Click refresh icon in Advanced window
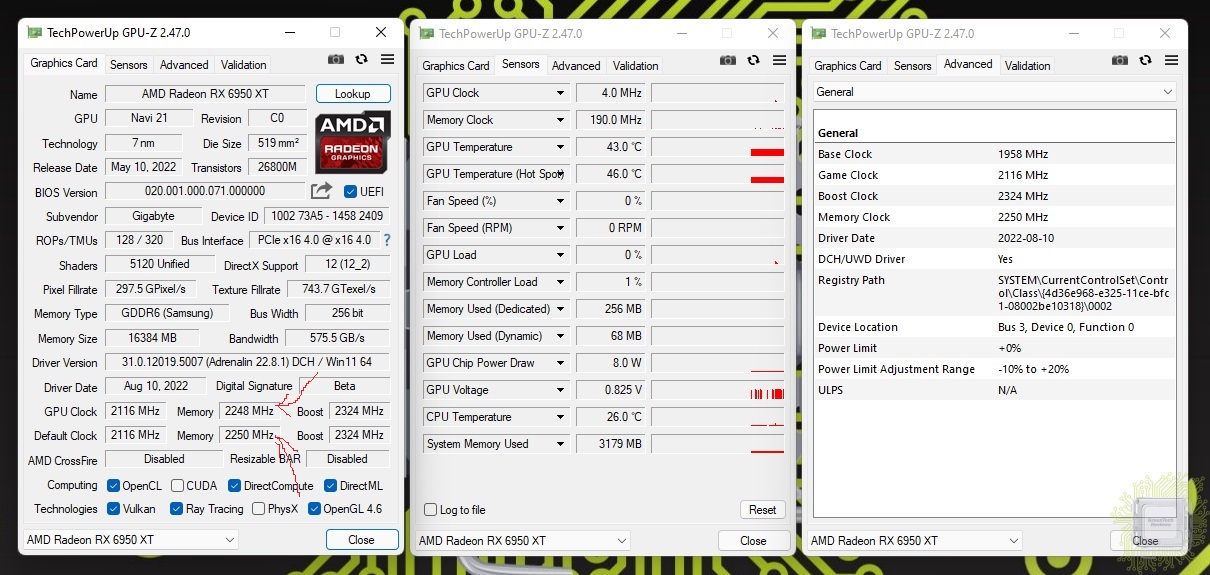This screenshot has height=575, width=1210. 1146,61
